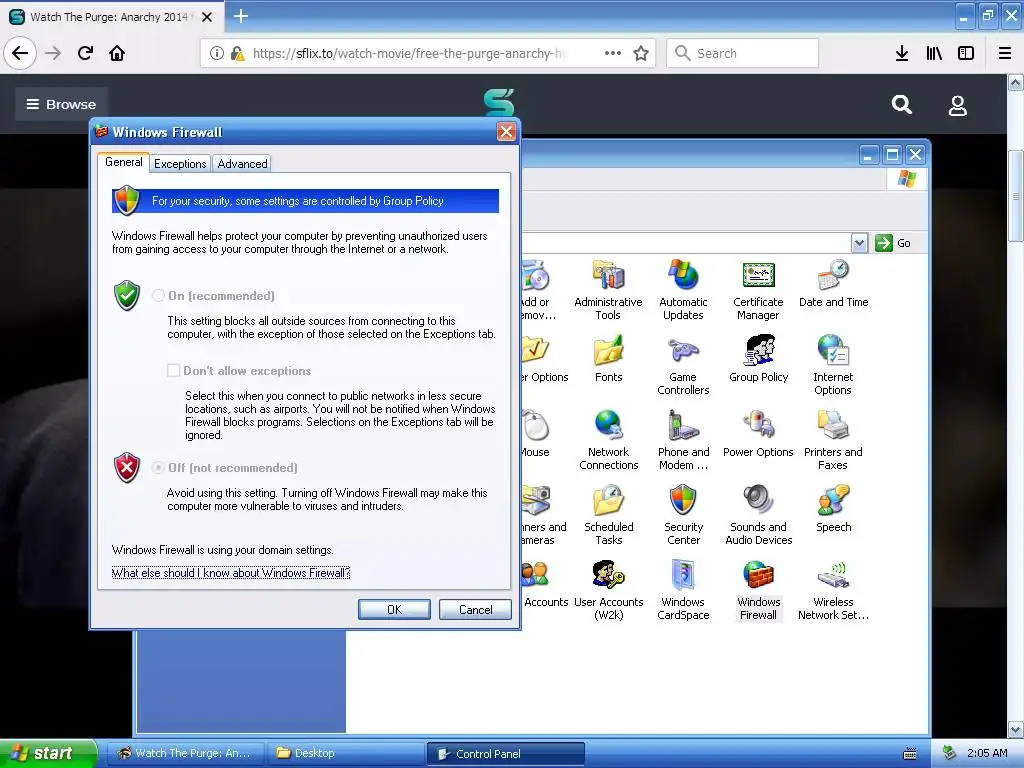Go to Firefox home page icon
The height and width of the screenshot is (768, 1024).
click(117, 53)
